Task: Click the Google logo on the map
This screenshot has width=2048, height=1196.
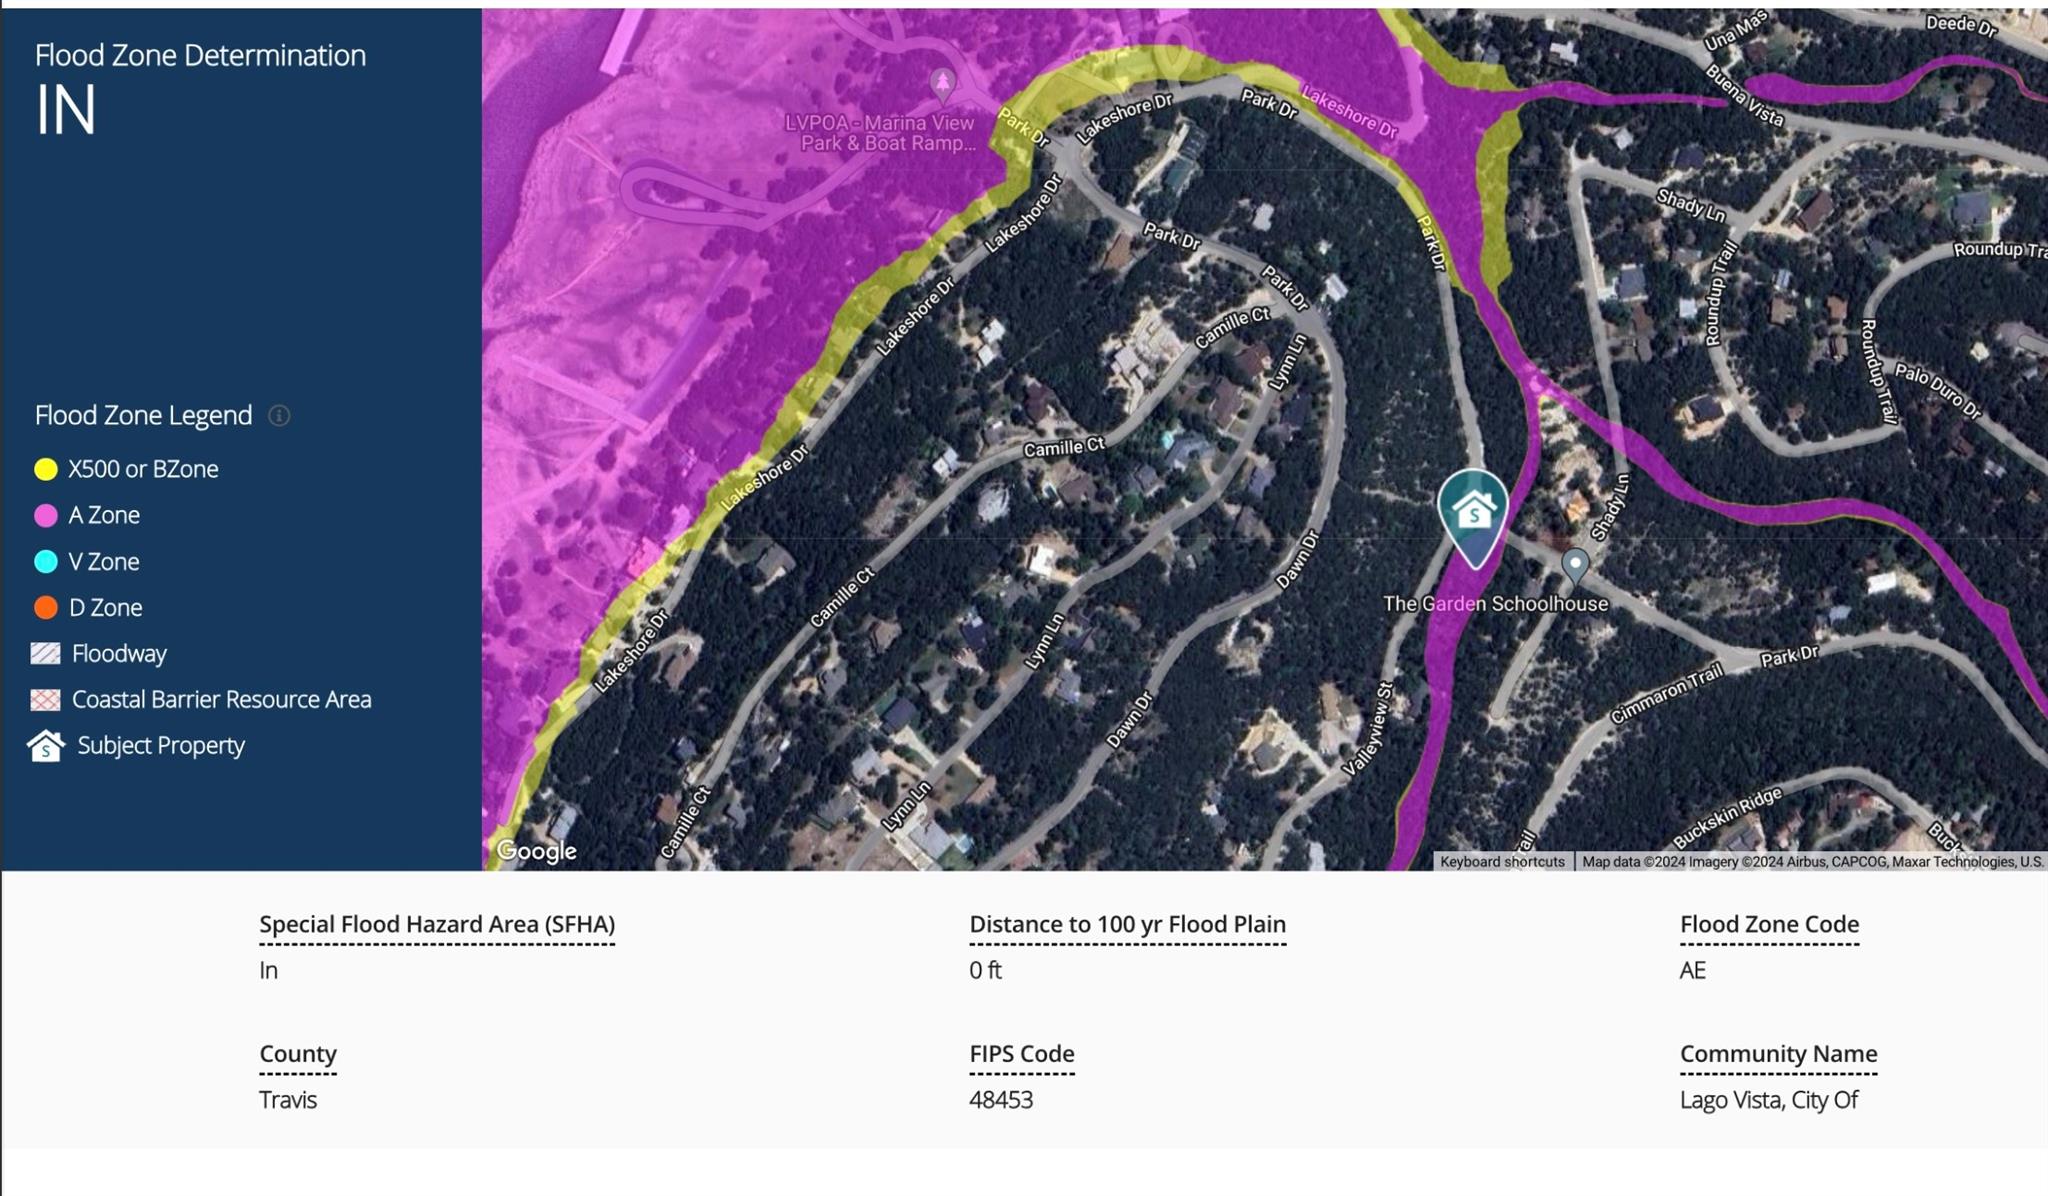Action: tap(537, 851)
